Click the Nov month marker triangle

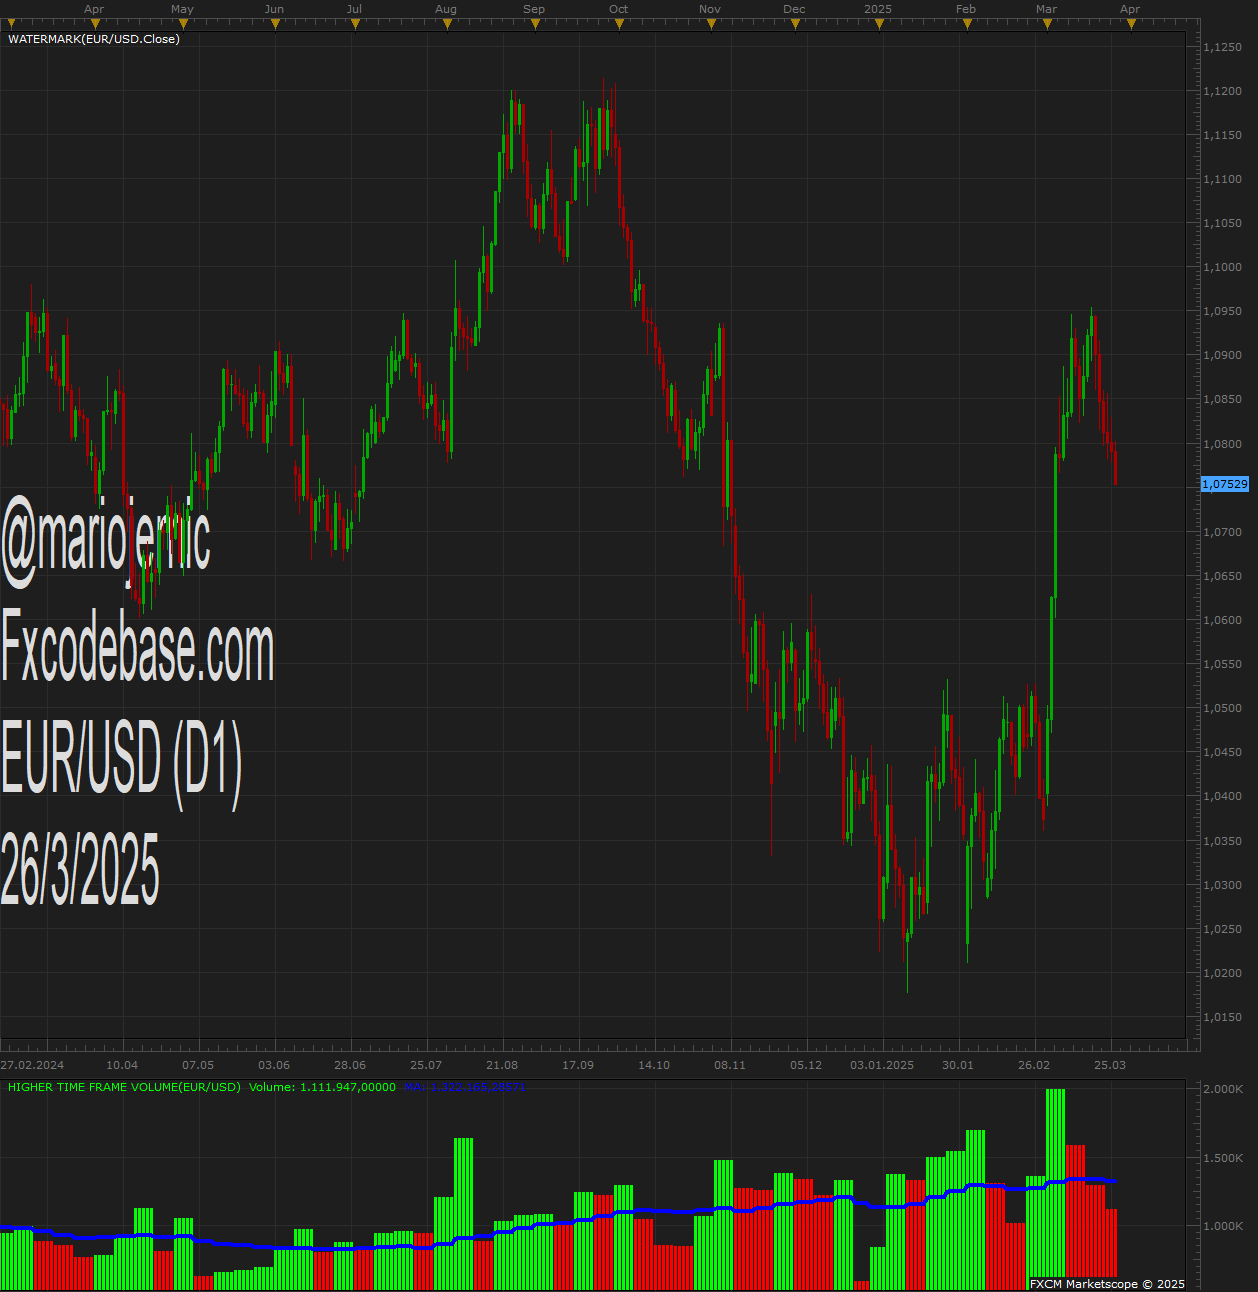711,24
